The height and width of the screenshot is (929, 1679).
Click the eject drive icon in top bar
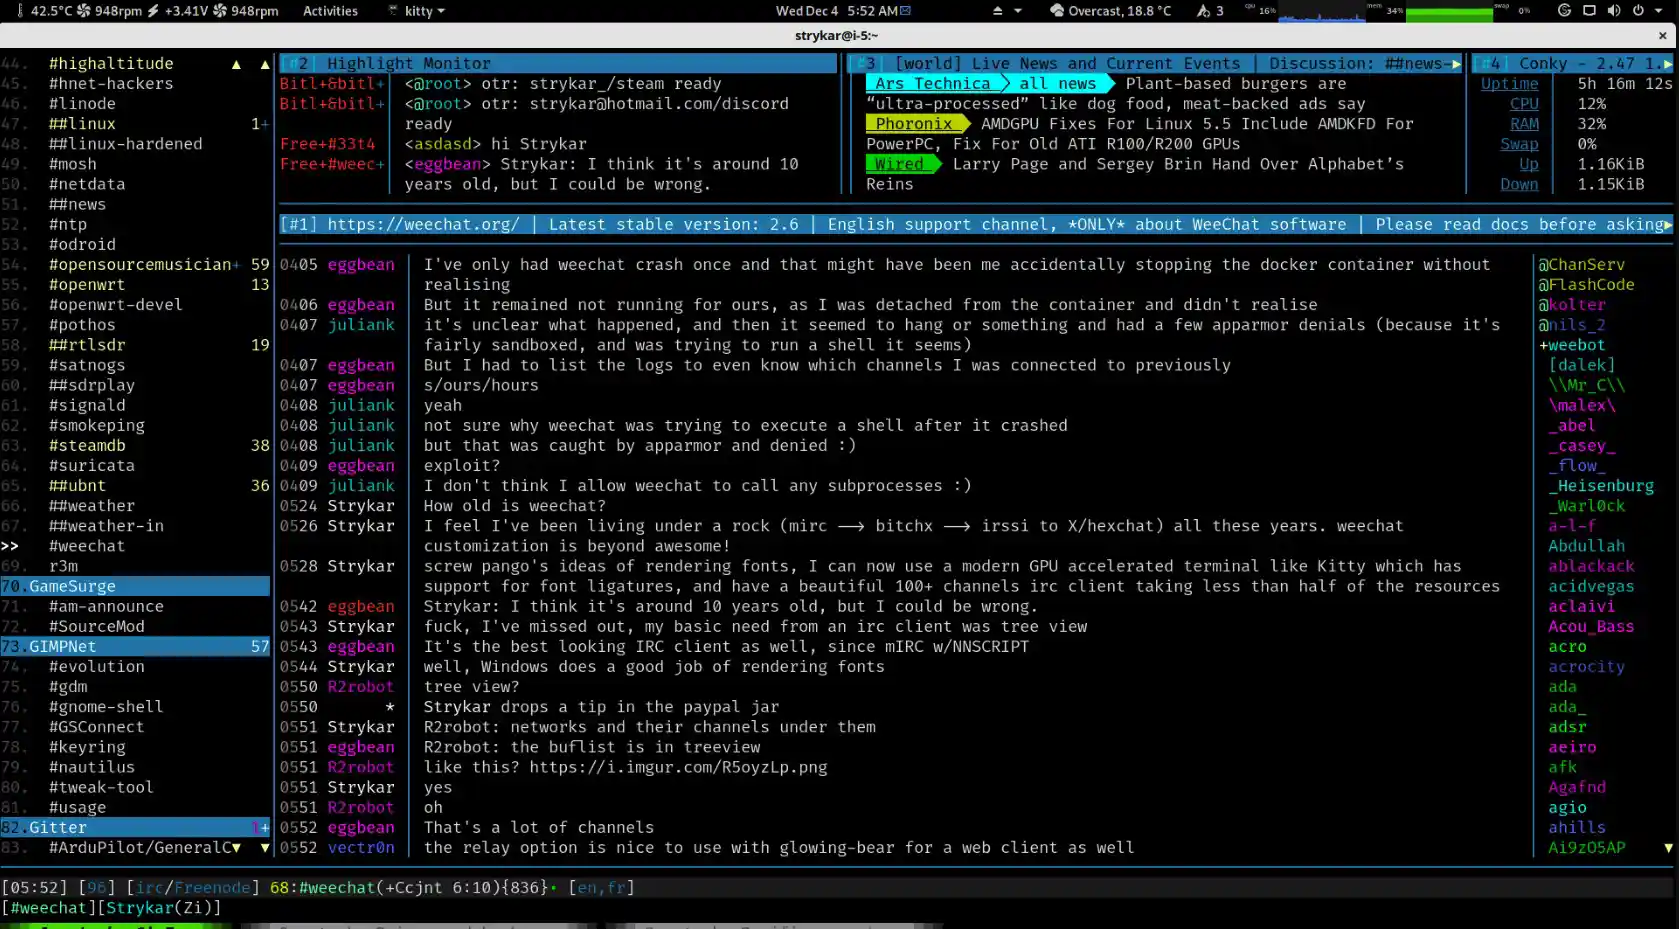click(997, 11)
